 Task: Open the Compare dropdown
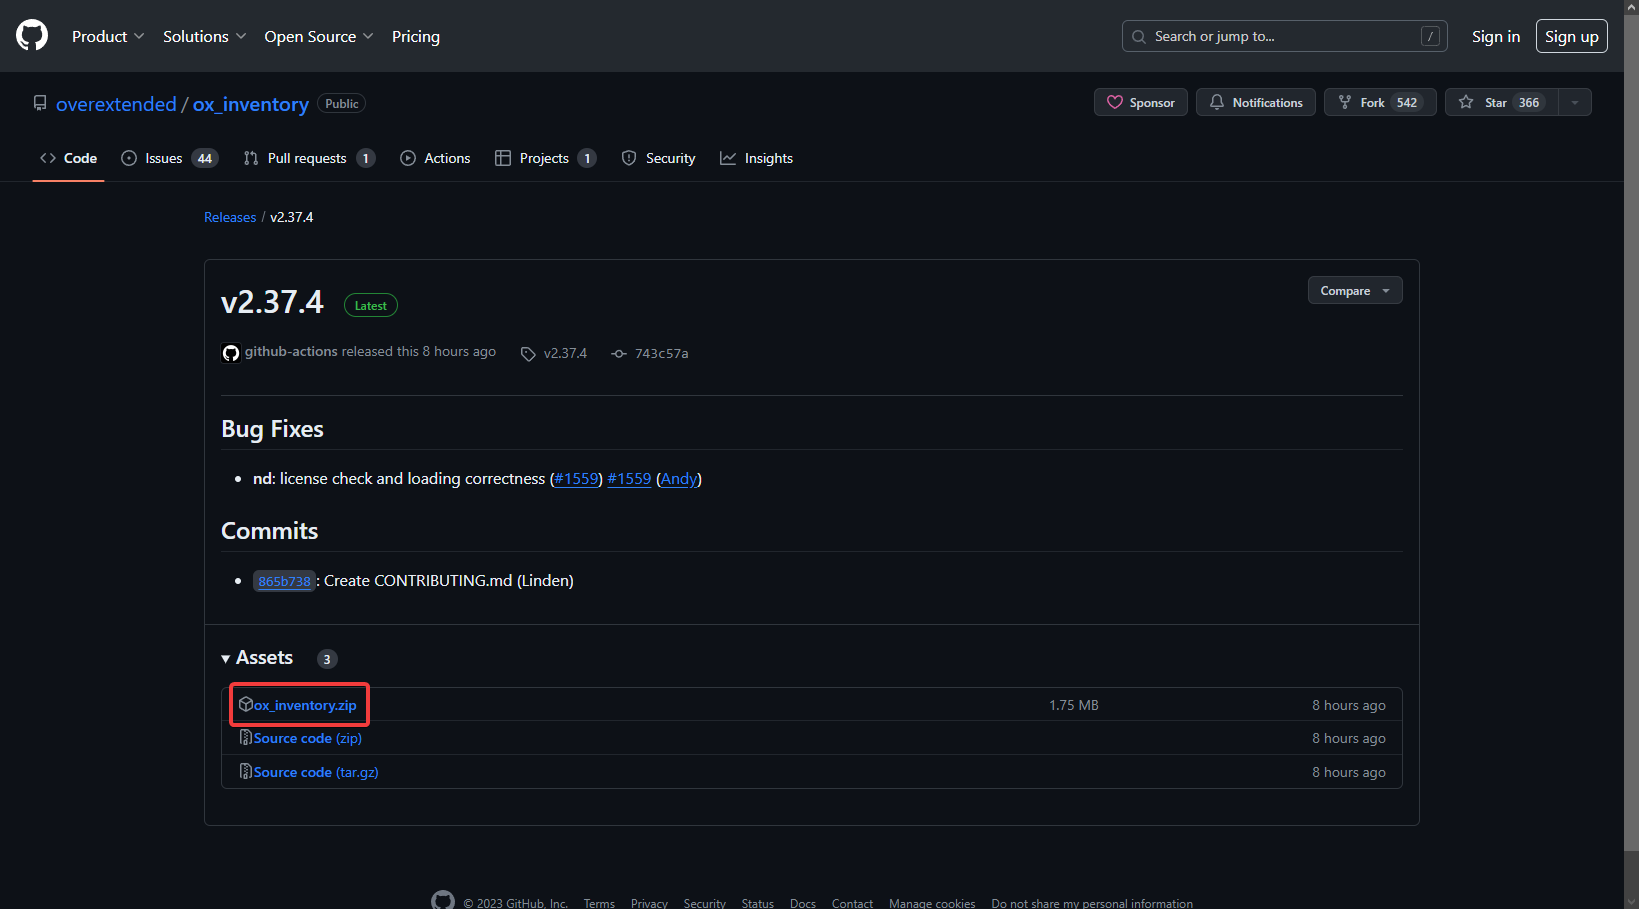tap(1355, 290)
